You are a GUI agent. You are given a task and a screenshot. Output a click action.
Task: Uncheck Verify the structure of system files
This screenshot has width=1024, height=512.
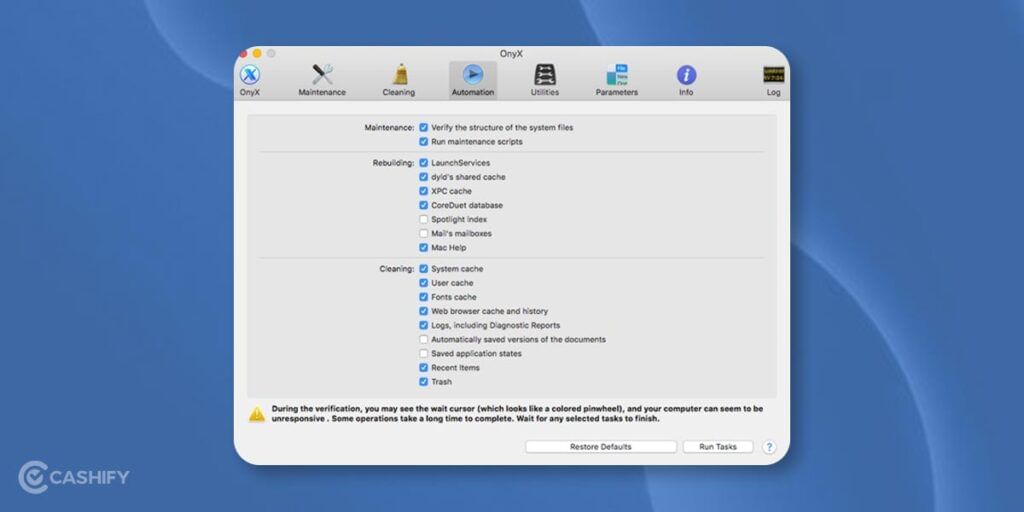424,128
